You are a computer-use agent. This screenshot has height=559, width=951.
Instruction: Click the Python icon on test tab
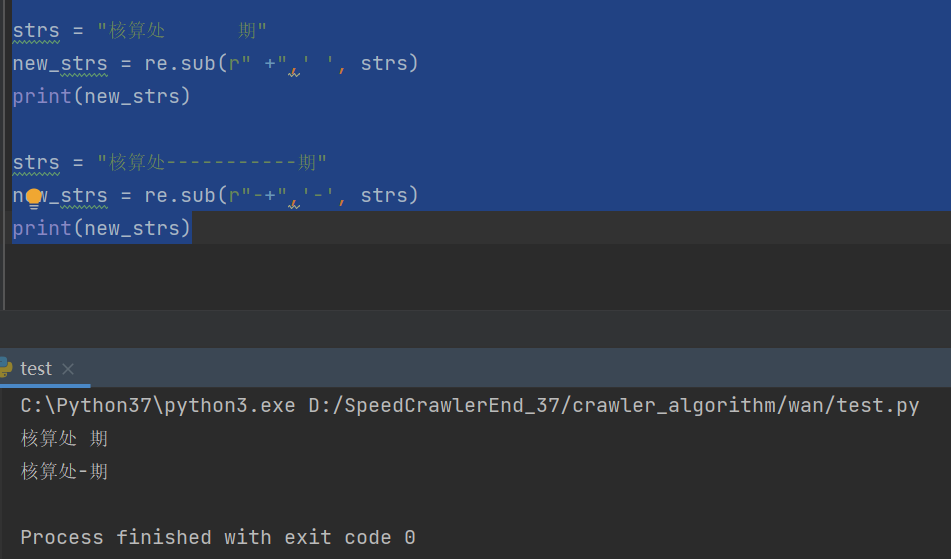pos(5,367)
